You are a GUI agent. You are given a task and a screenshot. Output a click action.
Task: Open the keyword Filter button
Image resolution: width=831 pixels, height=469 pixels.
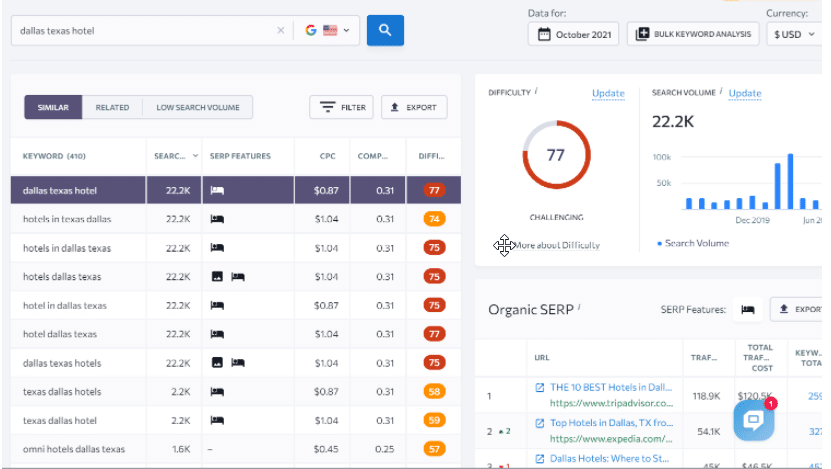click(341, 107)
